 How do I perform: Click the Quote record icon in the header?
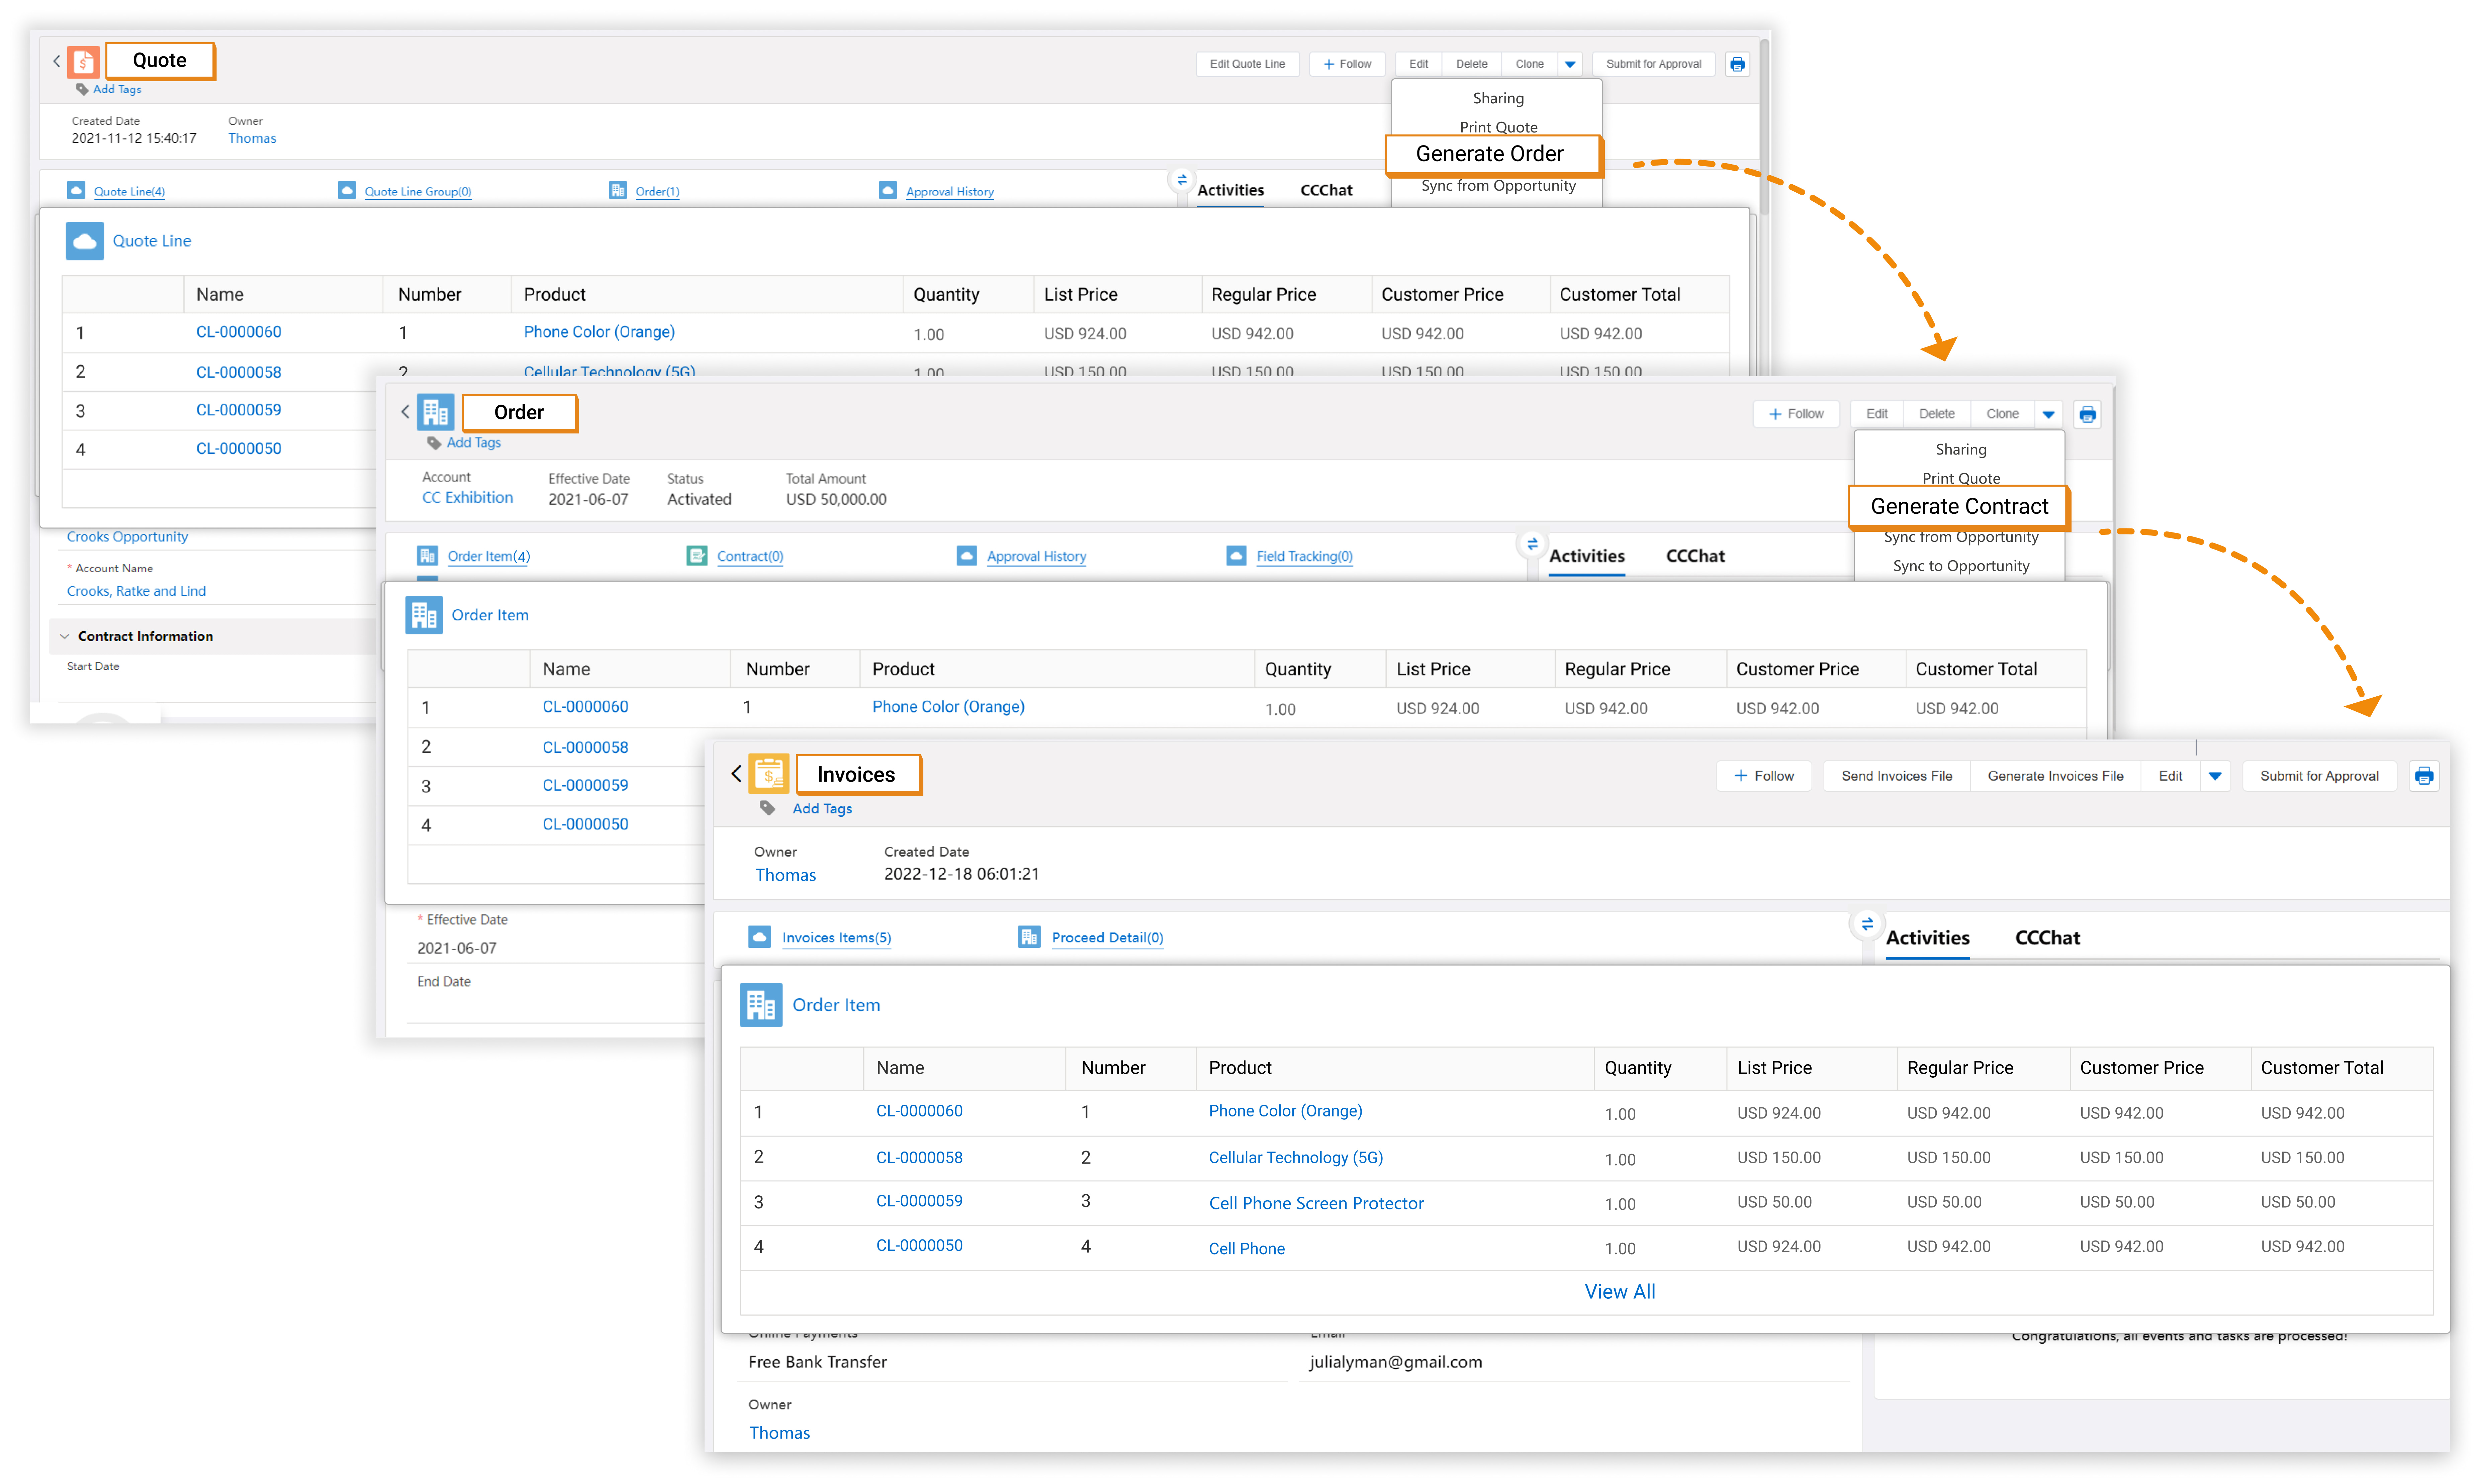[x=84, y=62]
